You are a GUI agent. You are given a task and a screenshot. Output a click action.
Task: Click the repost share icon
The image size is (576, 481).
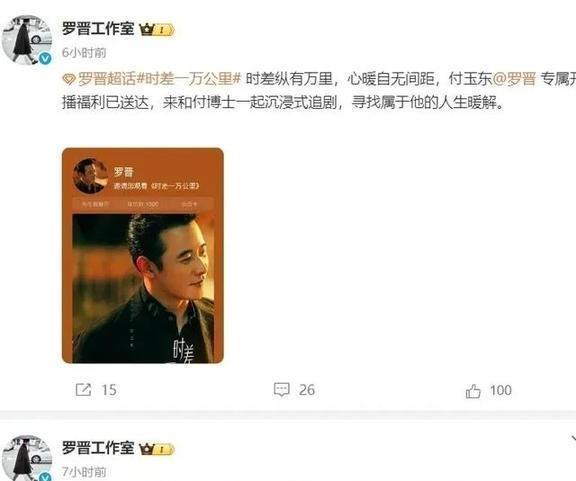click(x=83, y=390)
